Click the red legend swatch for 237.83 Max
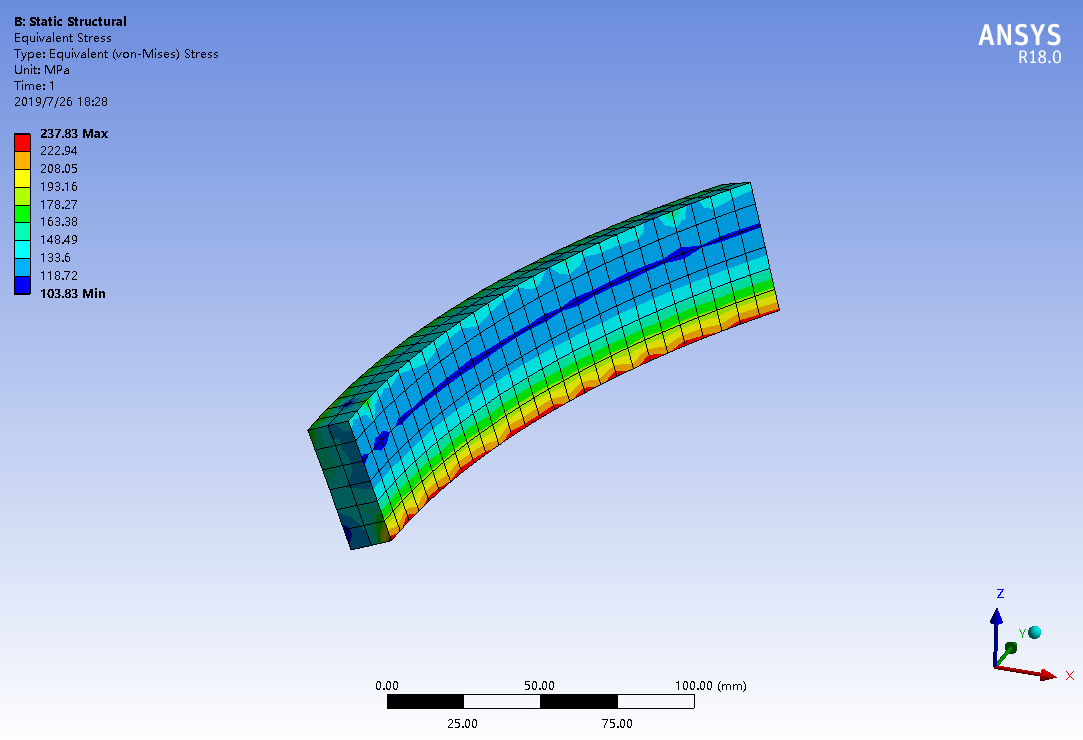Screen dimensions: 1083x740 [x=22, y=142]
